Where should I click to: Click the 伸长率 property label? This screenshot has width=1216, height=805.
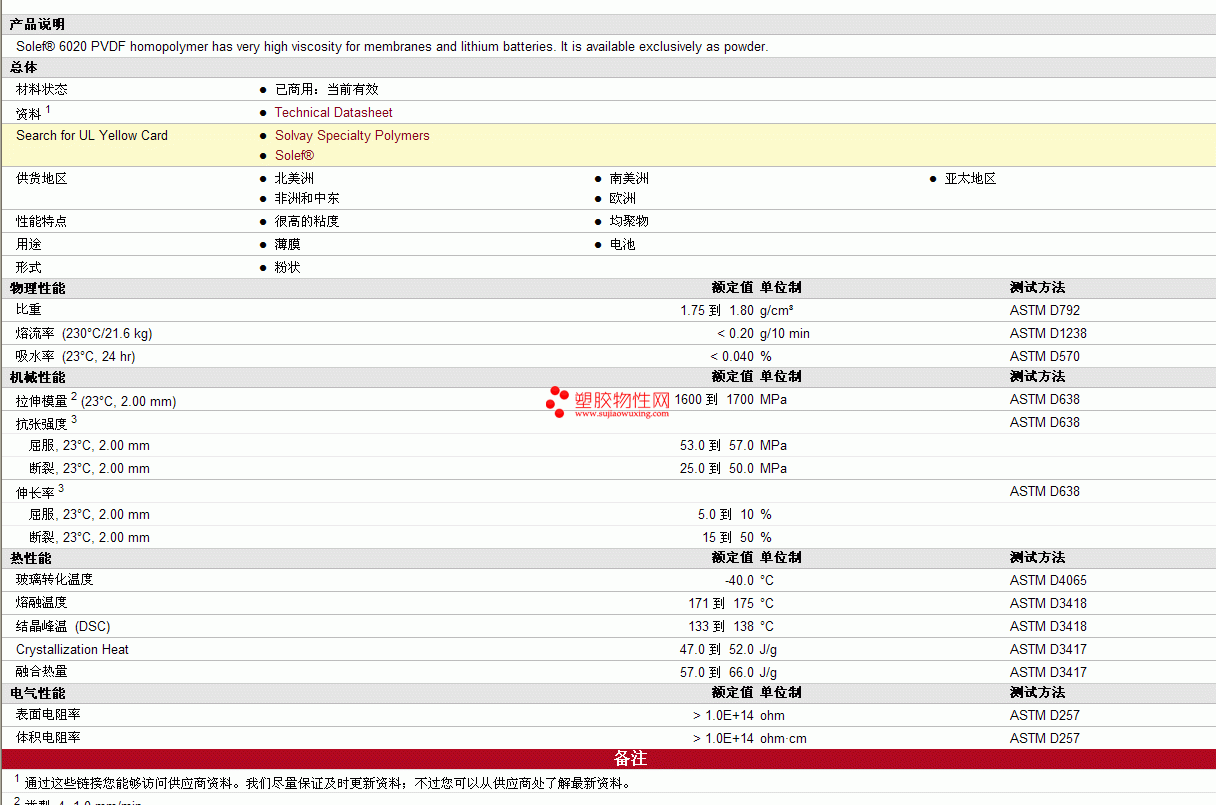[35, 493]
